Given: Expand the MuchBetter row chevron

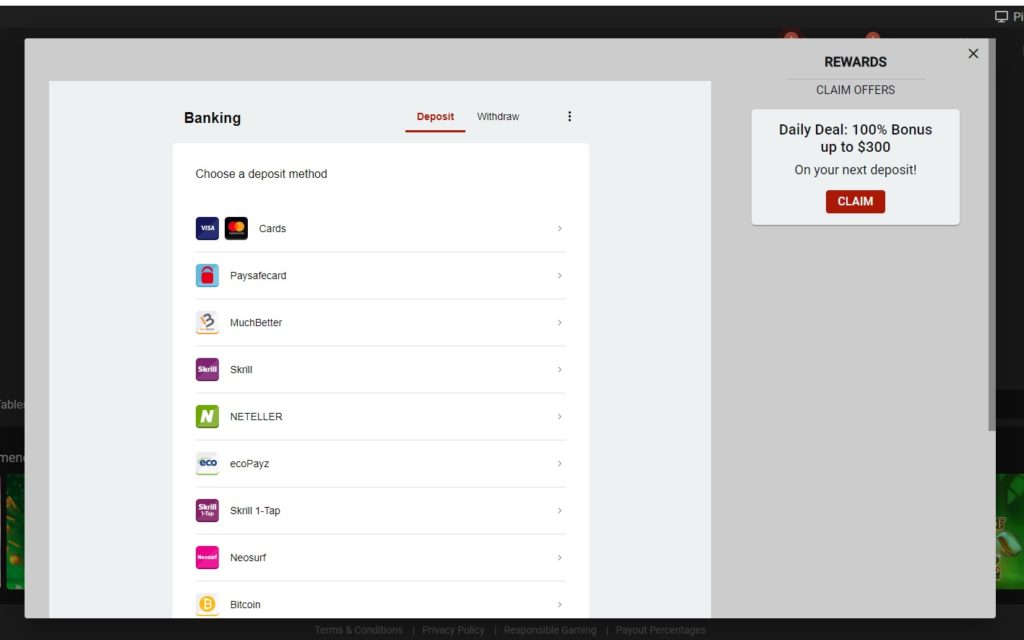Looking at the screenshot, I should (x=560, y=323).
